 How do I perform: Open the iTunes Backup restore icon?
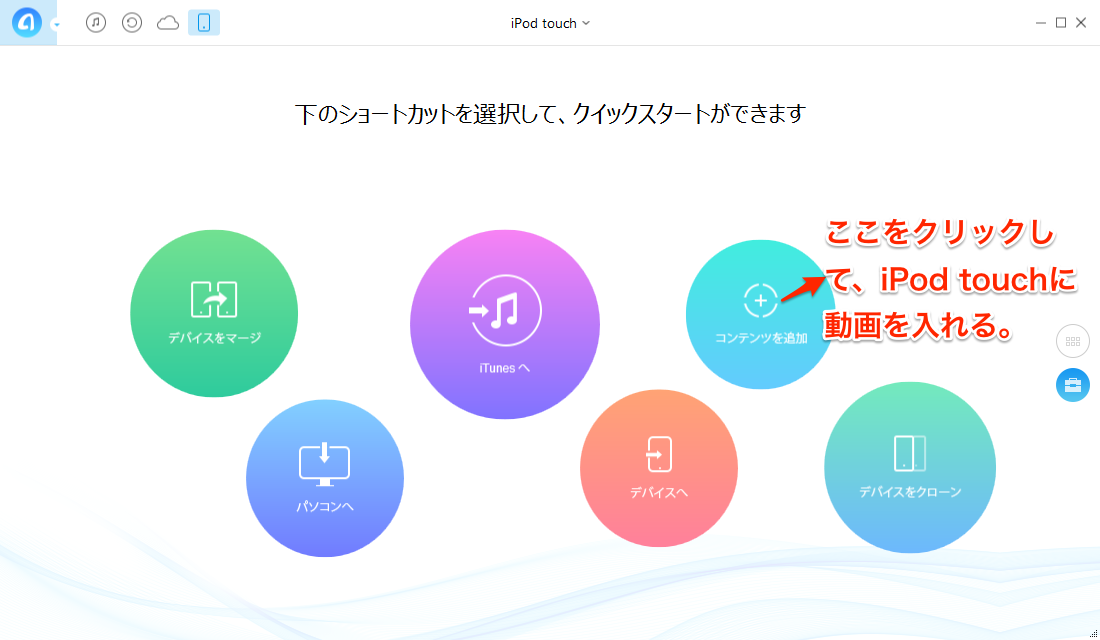pos(132,22)
